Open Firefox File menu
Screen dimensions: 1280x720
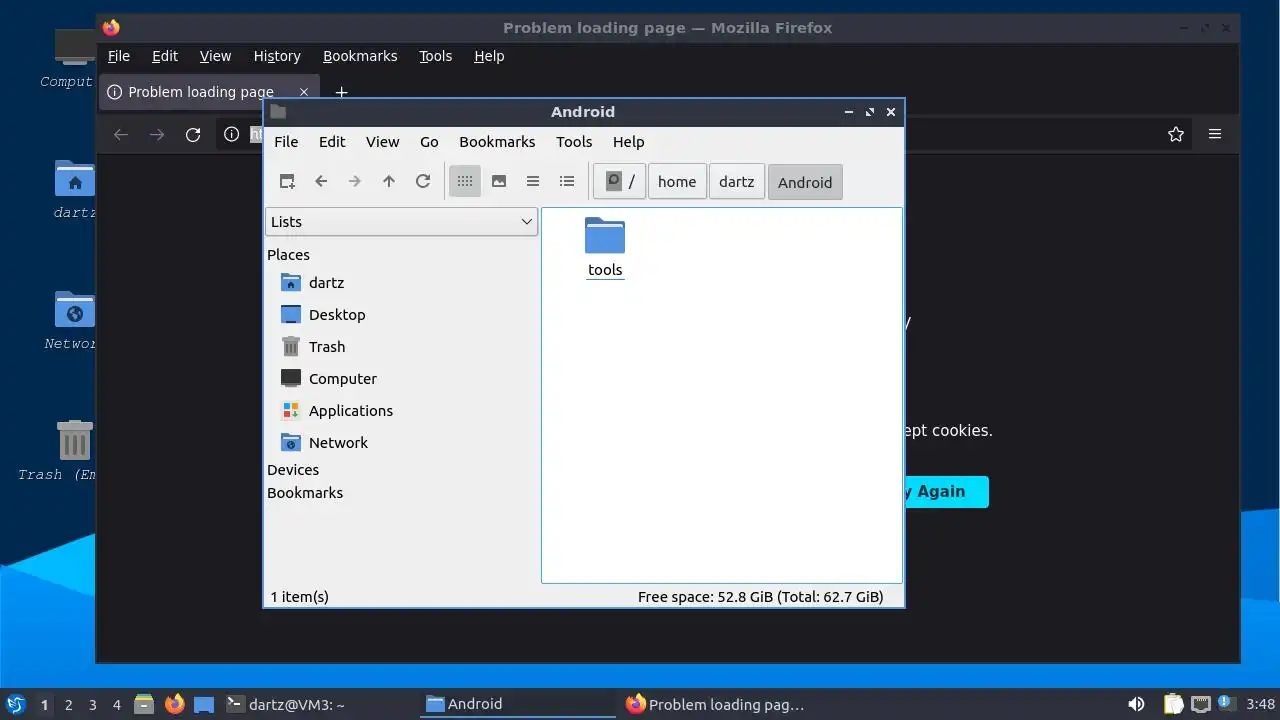pos(119,56)
